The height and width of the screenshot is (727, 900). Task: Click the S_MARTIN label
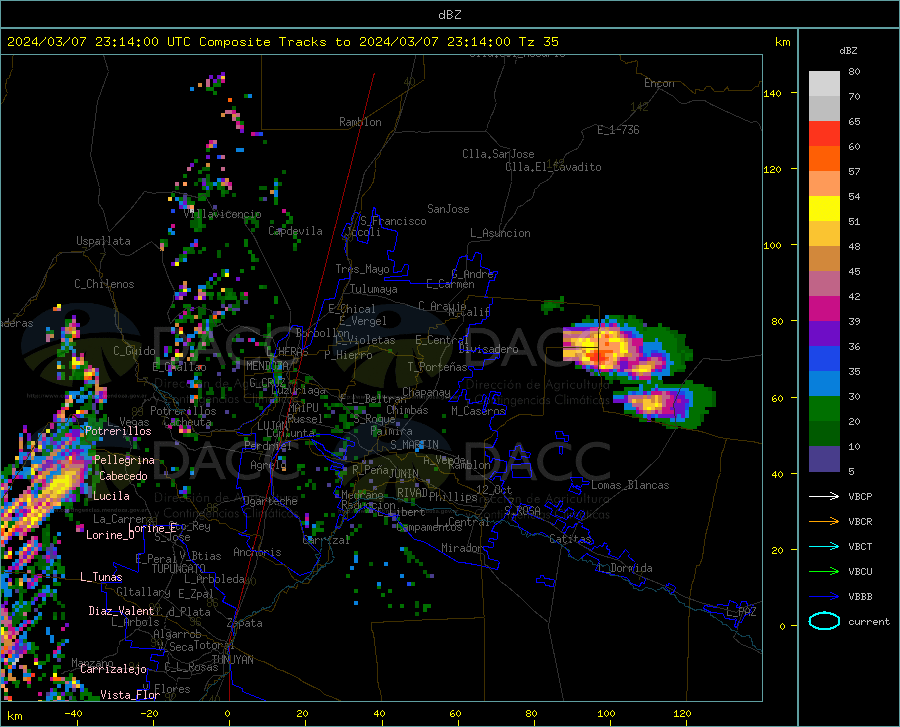click(x=414, y=445)
